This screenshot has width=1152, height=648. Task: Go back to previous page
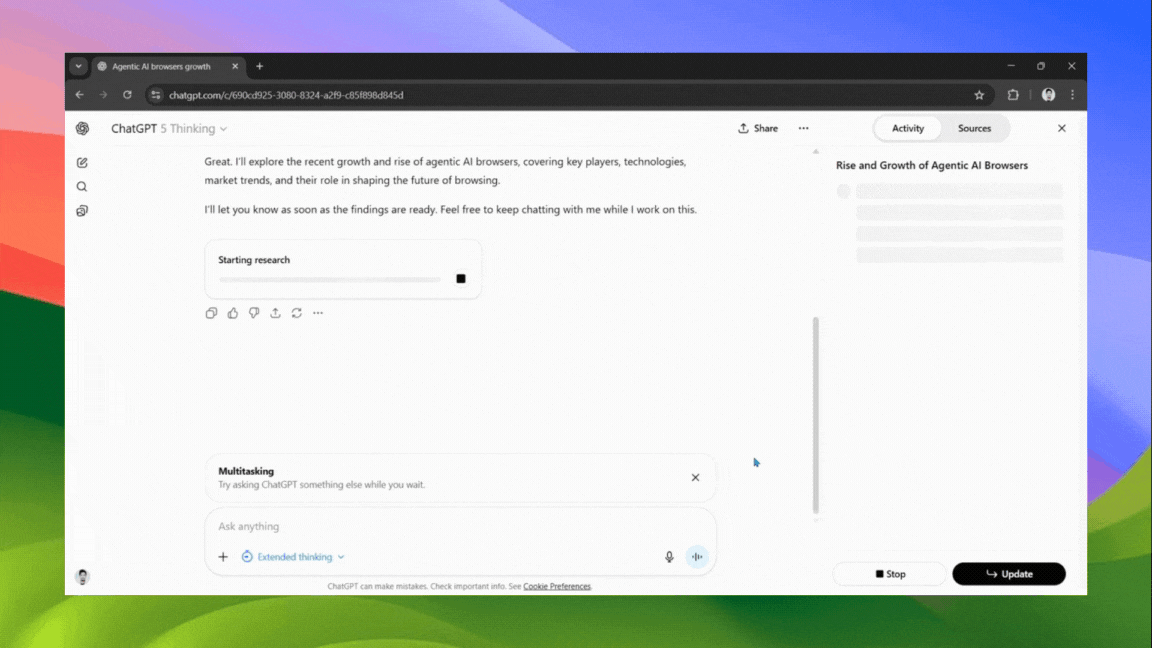[x=79, y=95]
